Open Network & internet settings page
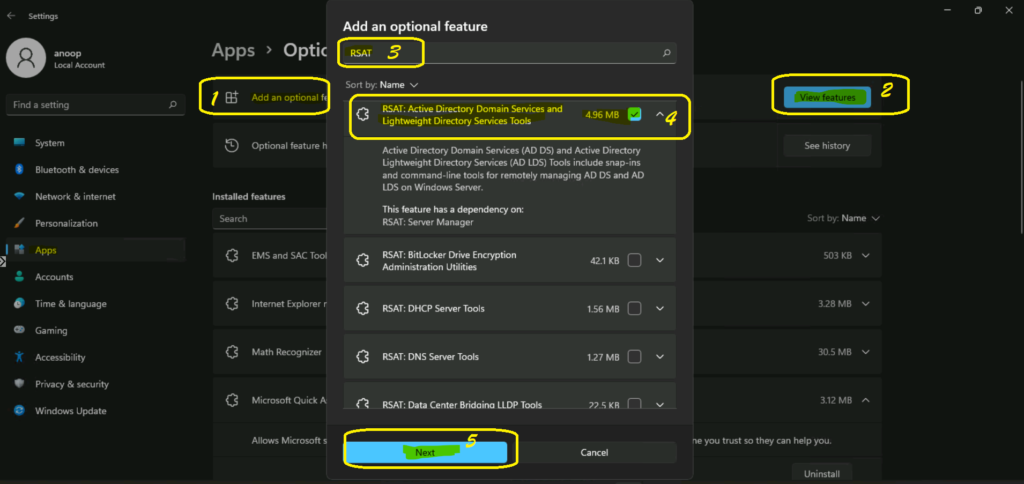Image resolution: width=1024 pixels, height=484 pixels. click(95, 196)
